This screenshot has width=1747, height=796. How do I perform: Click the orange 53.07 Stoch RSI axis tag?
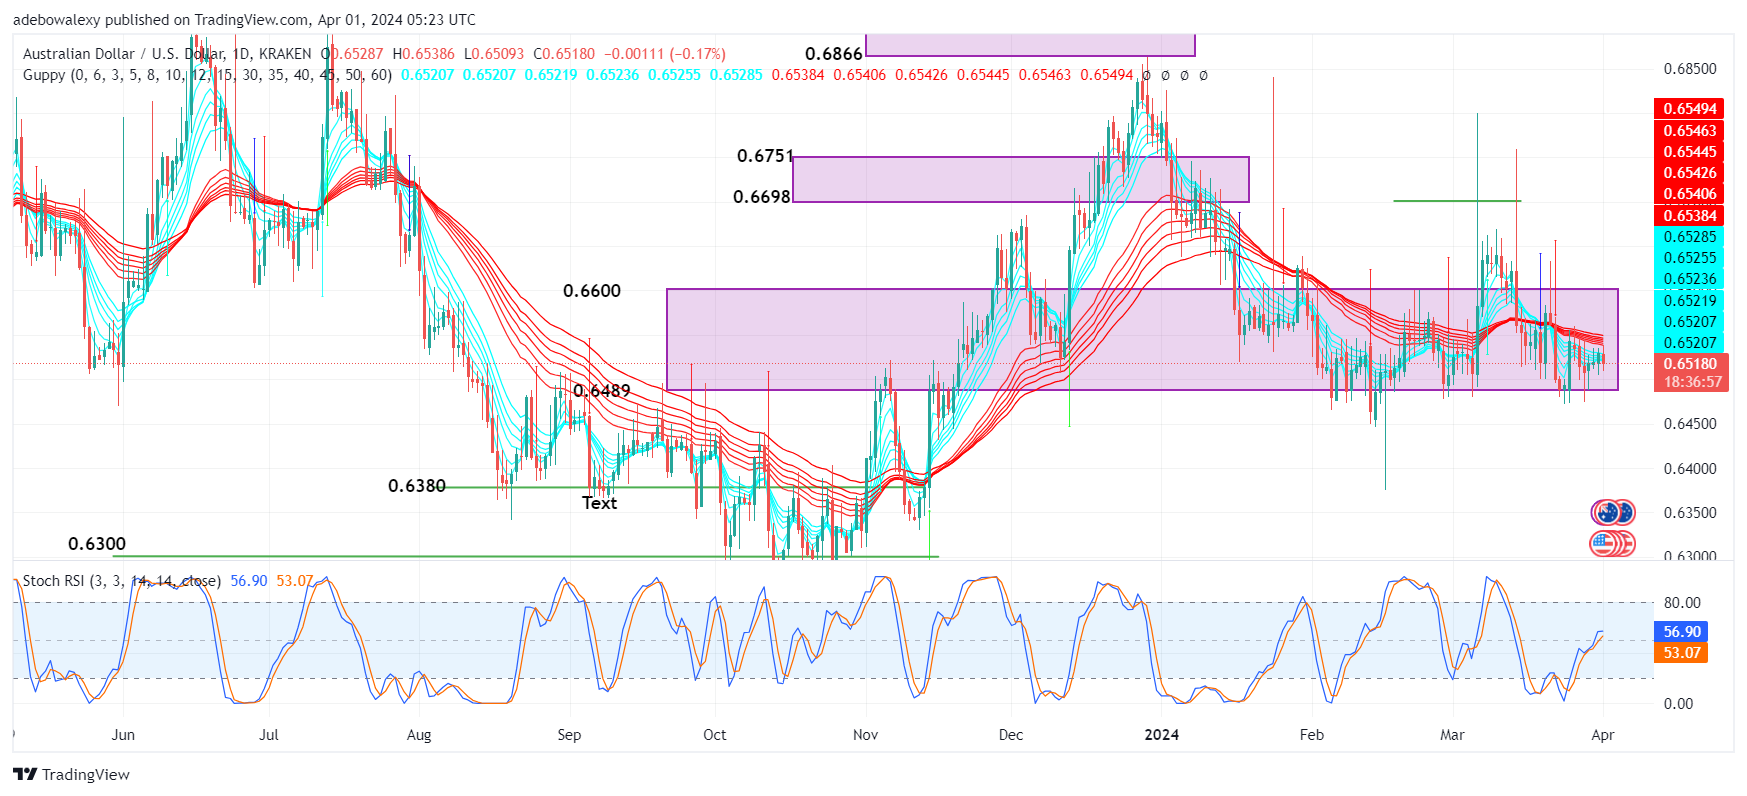point(1681,653)
